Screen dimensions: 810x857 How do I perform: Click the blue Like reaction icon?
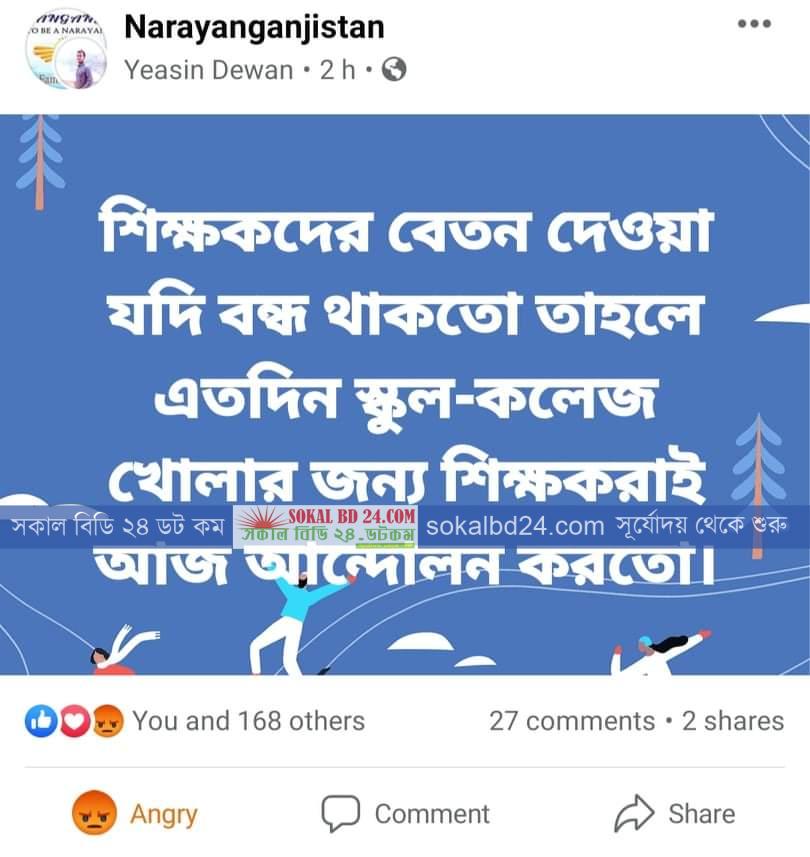(40, 720)
